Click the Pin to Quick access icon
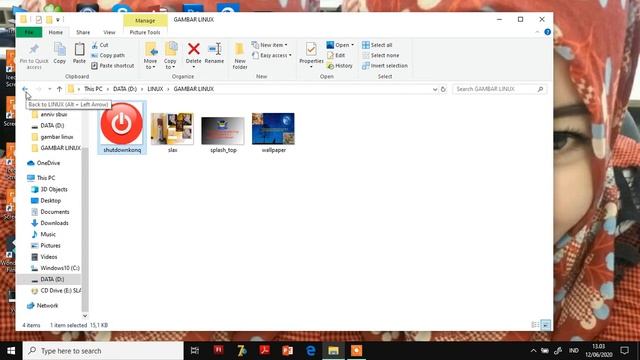 [x=34, y=50]
